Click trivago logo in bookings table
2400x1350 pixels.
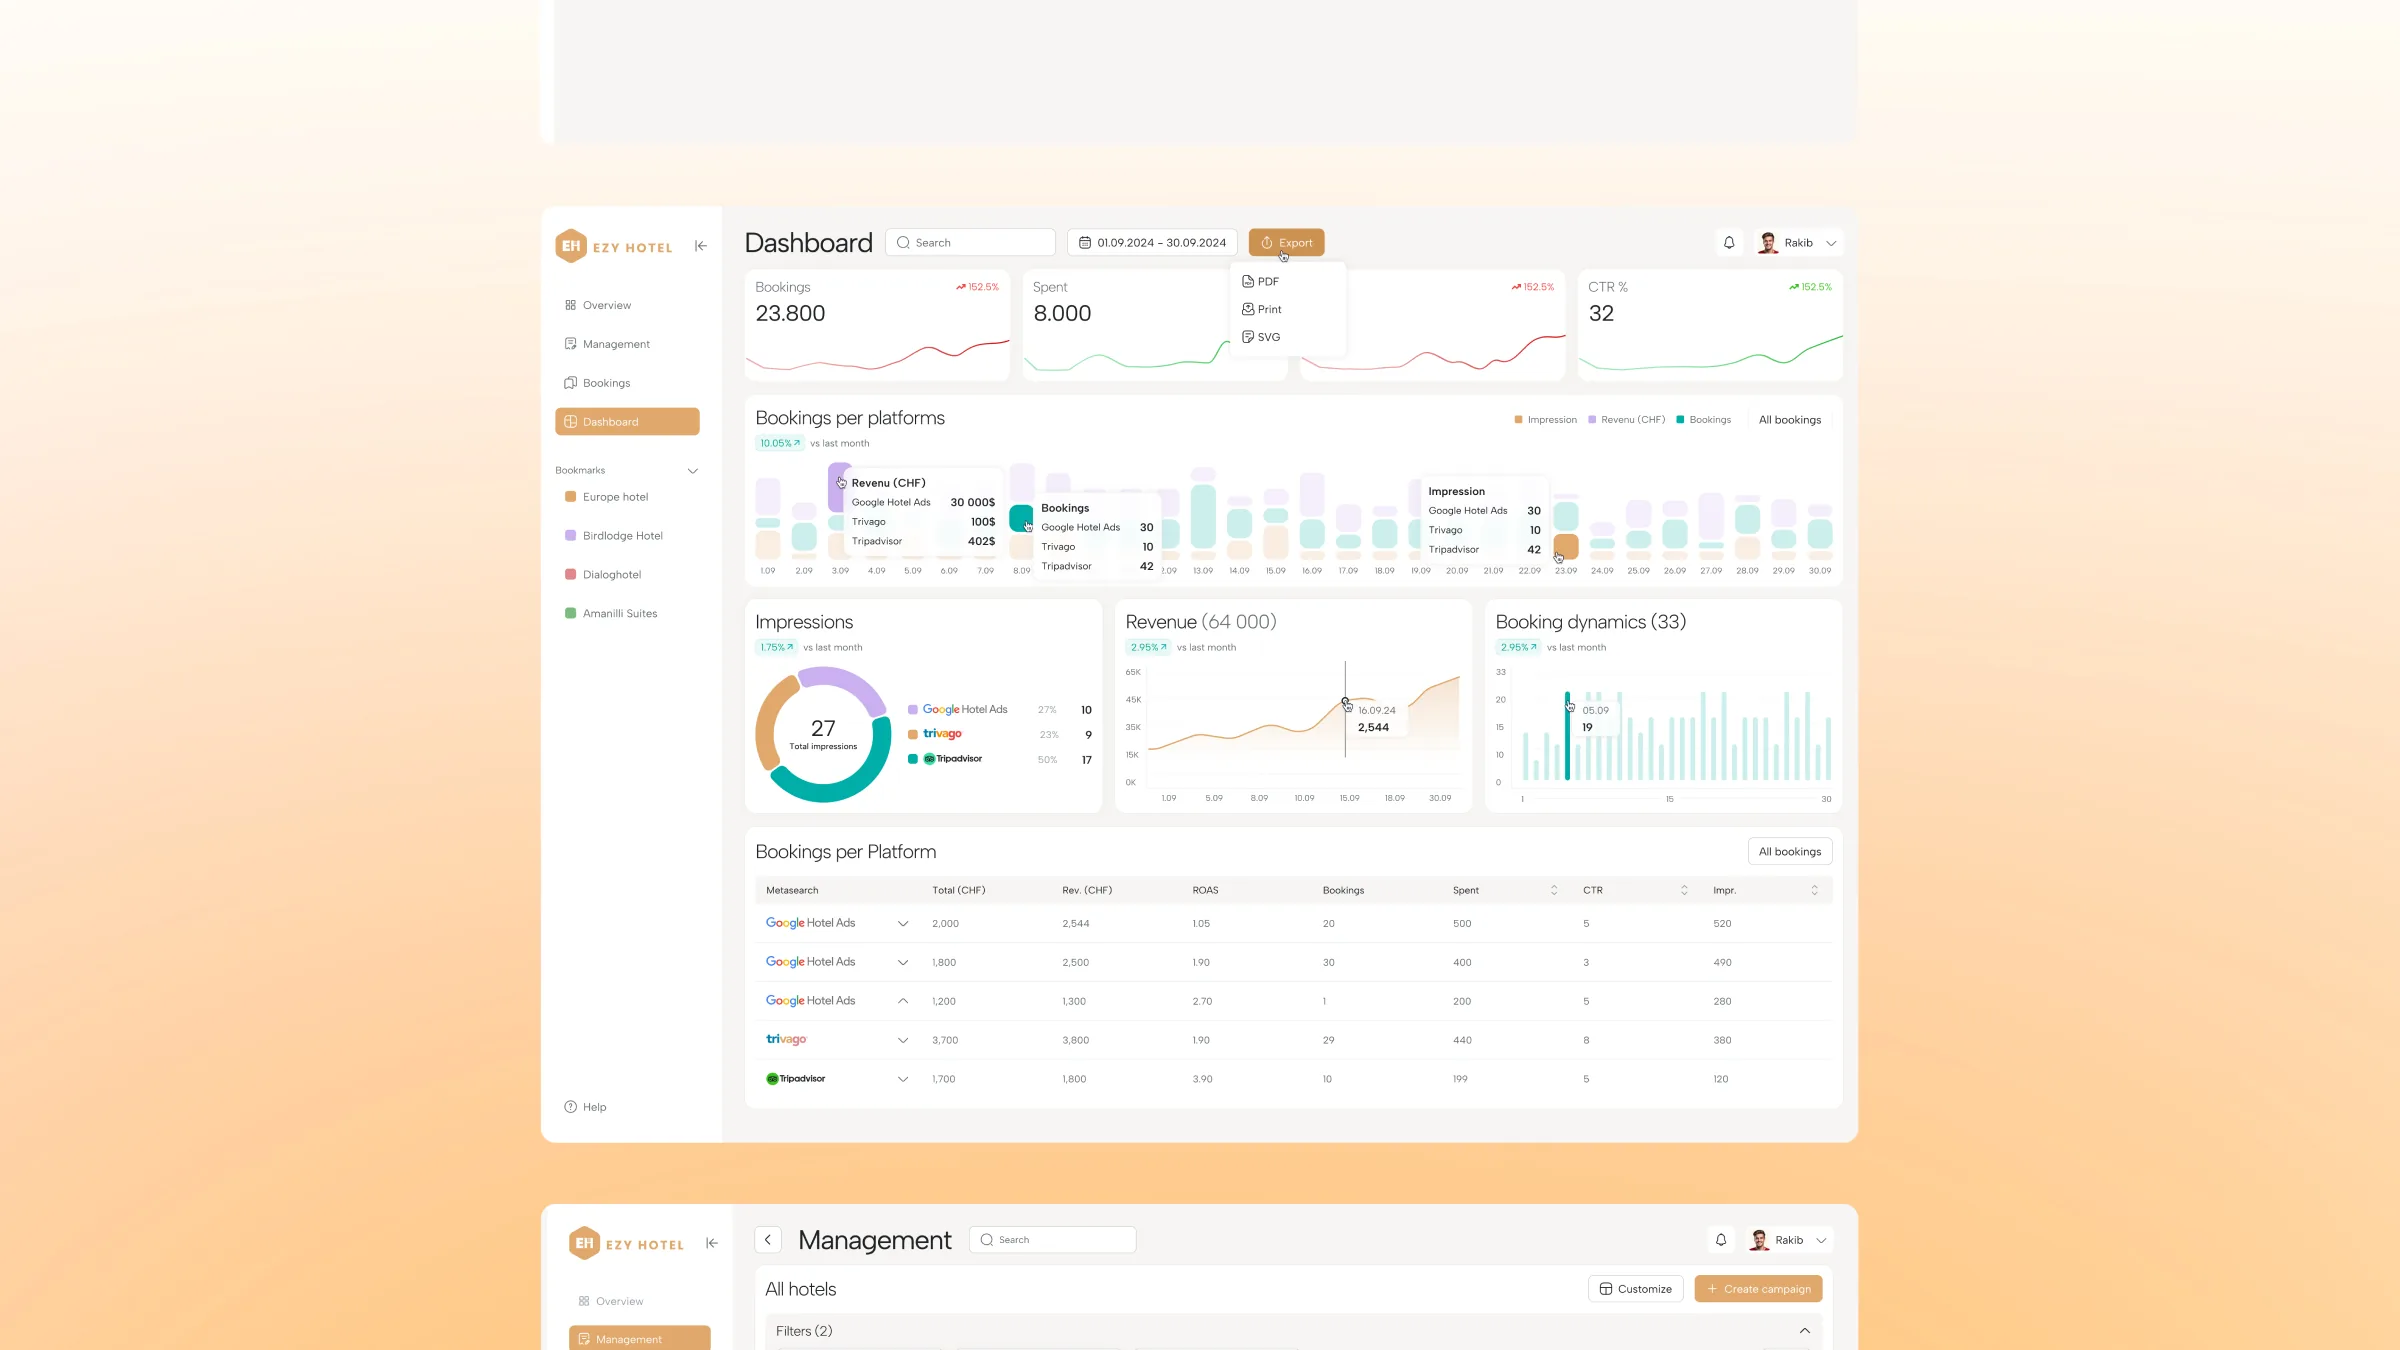point(786,1040)
